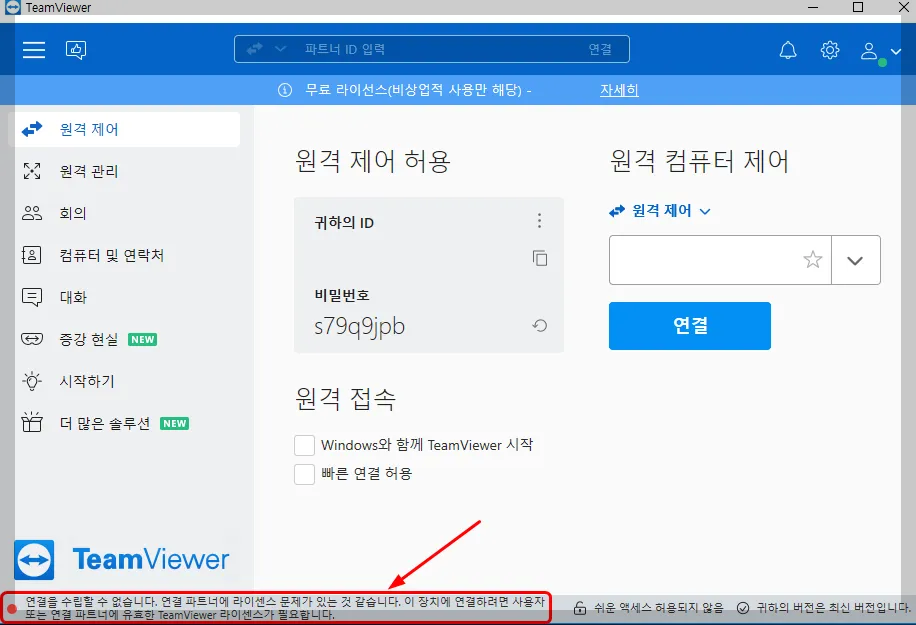The height and width of the screenshot is (625, 916).
Task: Click the 더 많은 솔루션 gift icon
Action: pyautogui.click(x=32, y=422)
